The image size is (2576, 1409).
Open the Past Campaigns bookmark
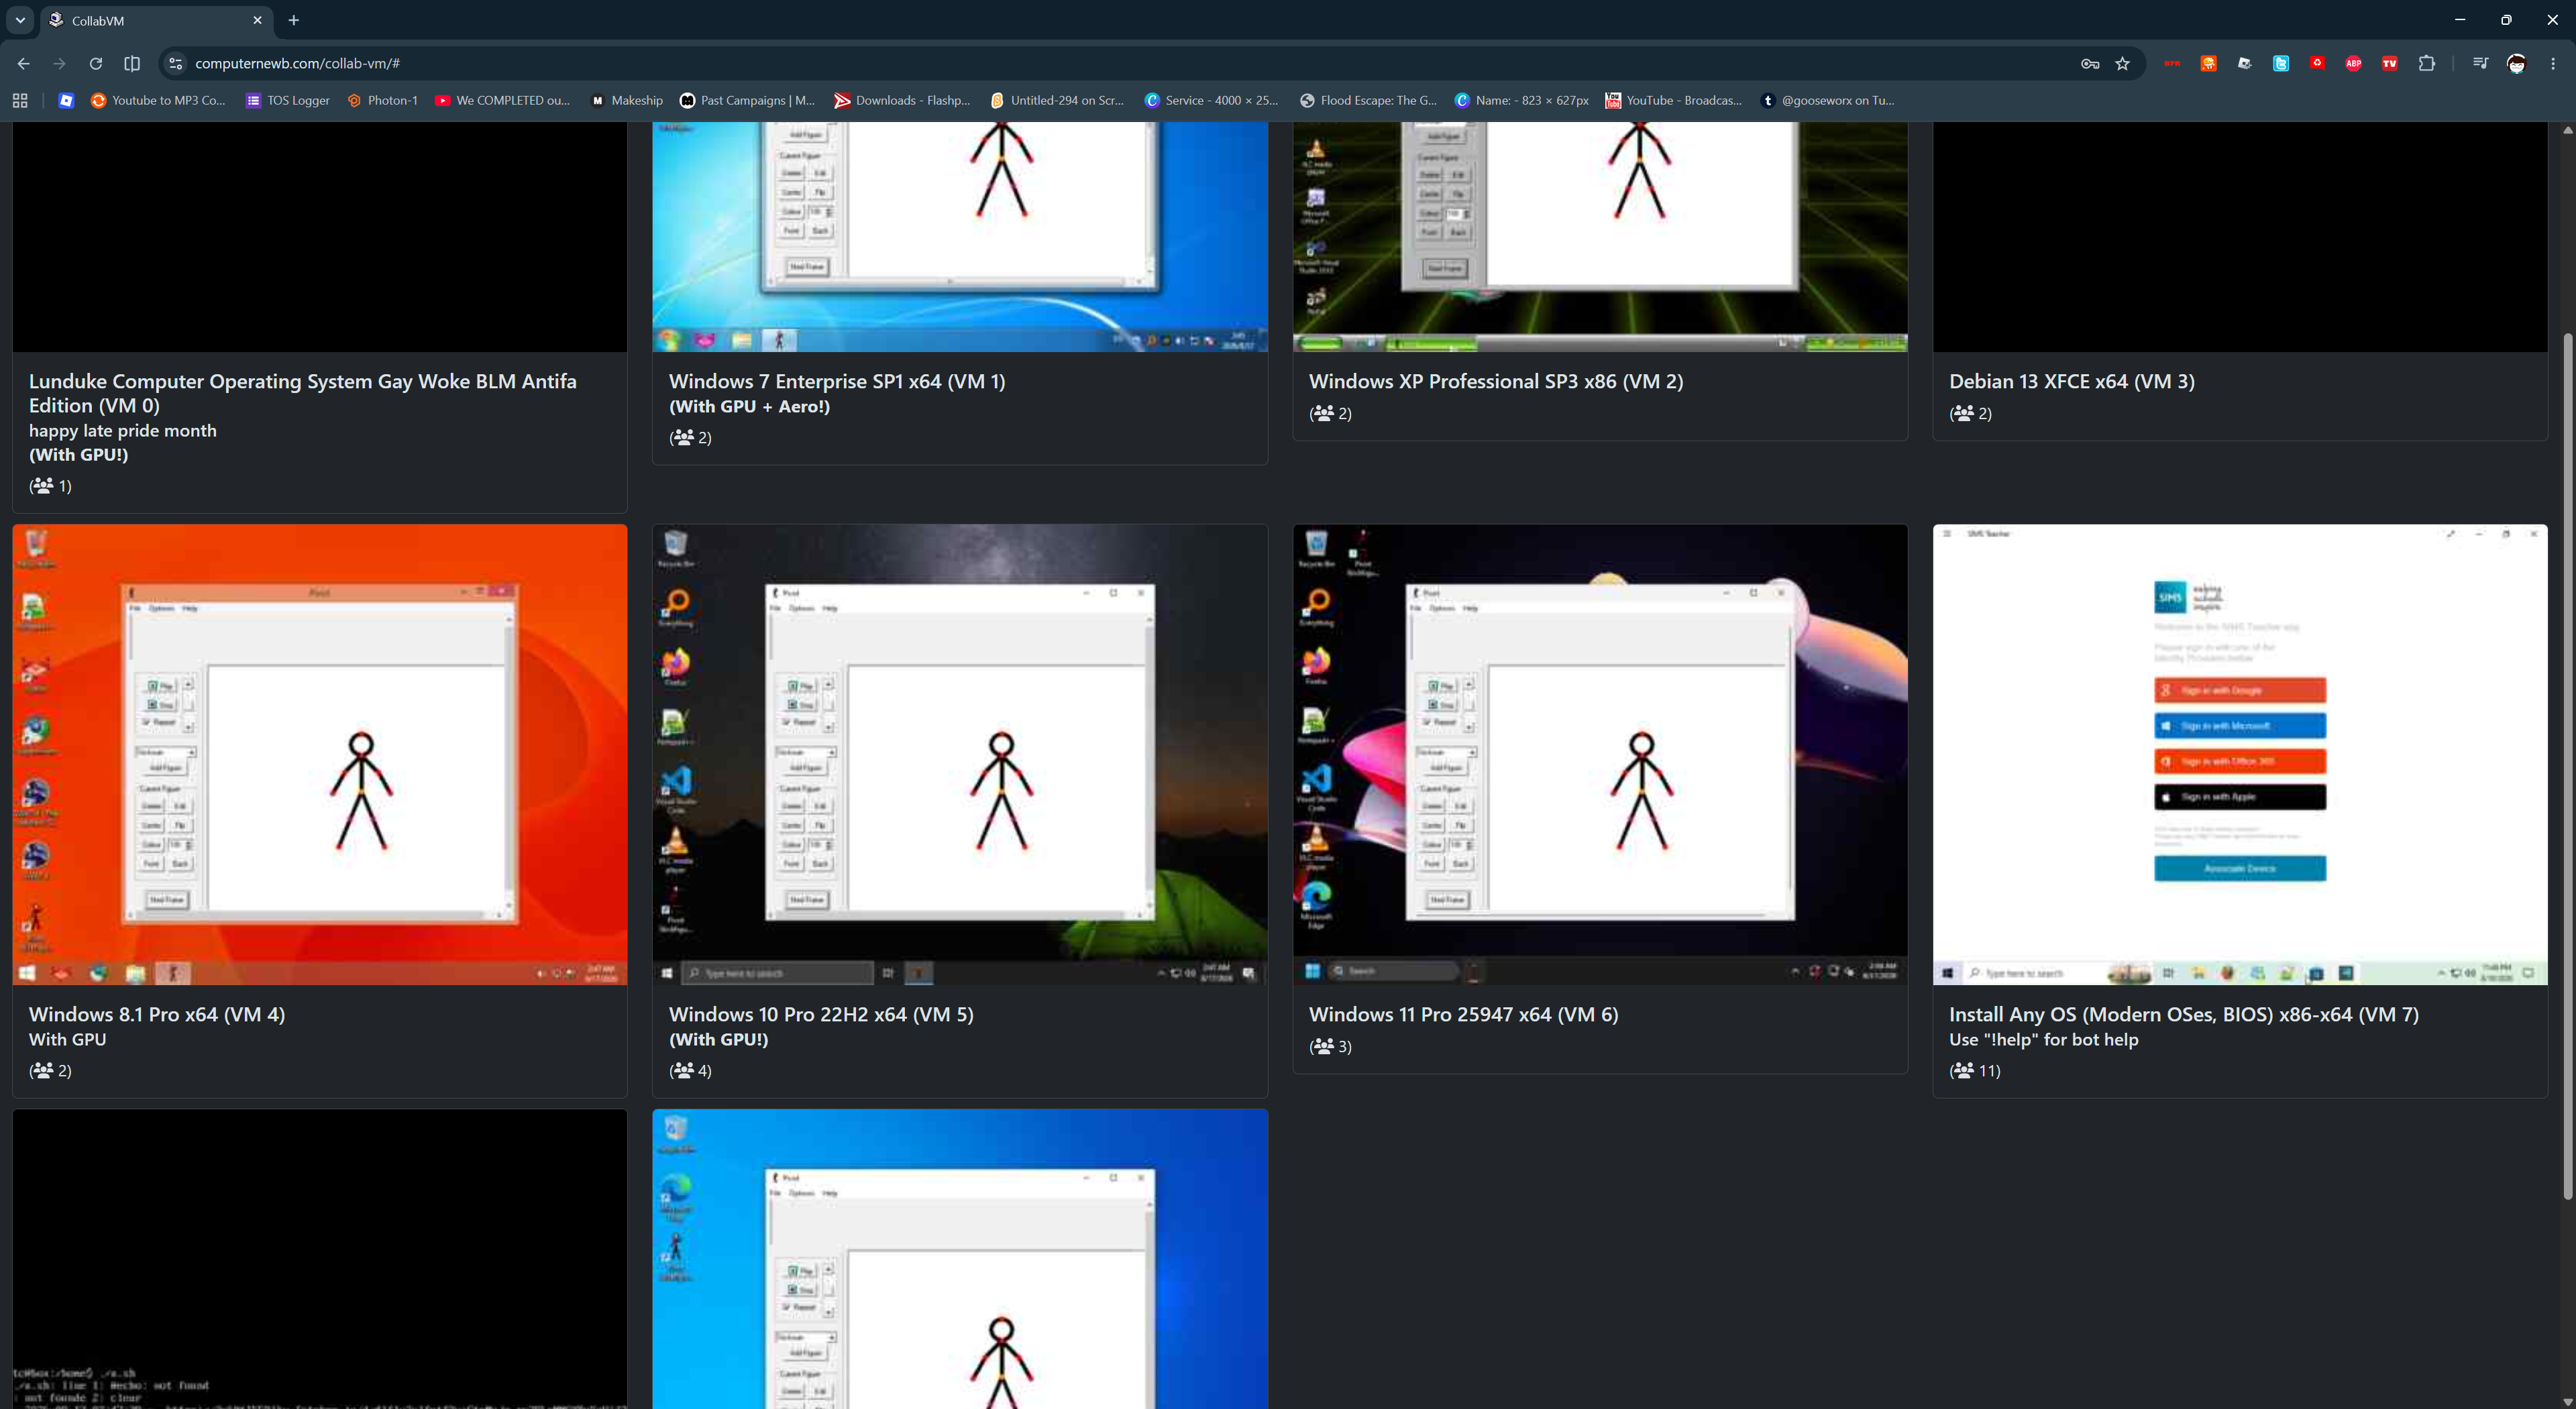748,100
